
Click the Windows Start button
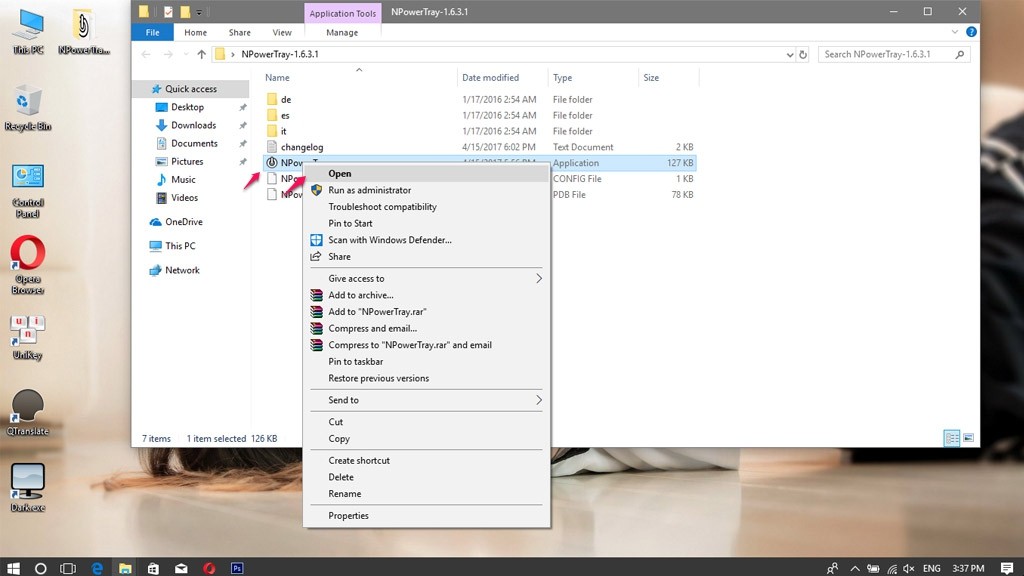pos(14,567)
